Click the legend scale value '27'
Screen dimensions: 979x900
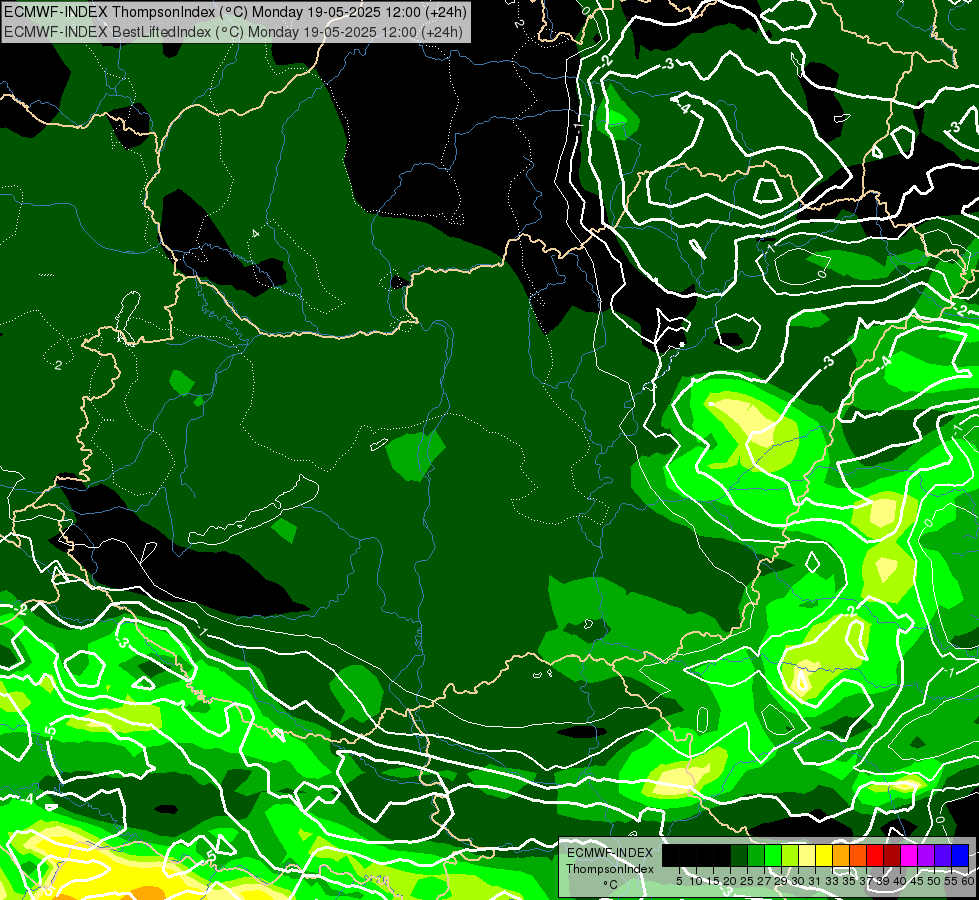pos(764,881)
